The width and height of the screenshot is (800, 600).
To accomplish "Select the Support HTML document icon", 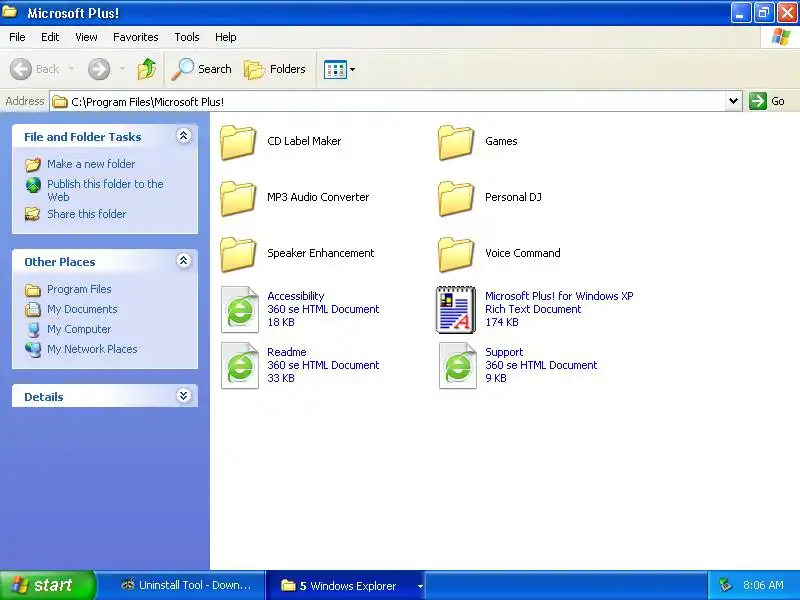I will click(458, 366).
